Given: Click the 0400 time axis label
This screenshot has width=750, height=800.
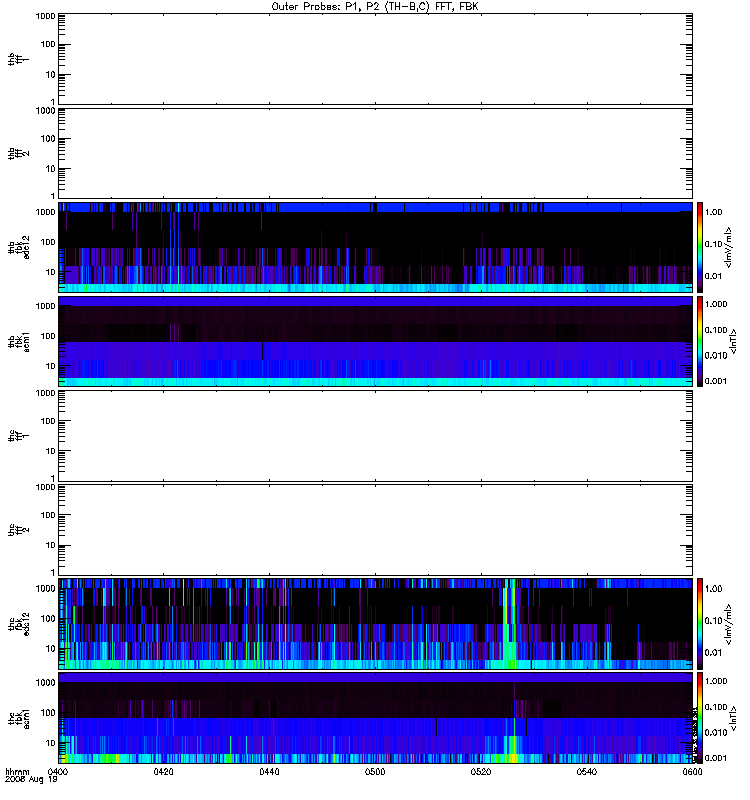Looking at the screenshot, I should click(58, 772).
